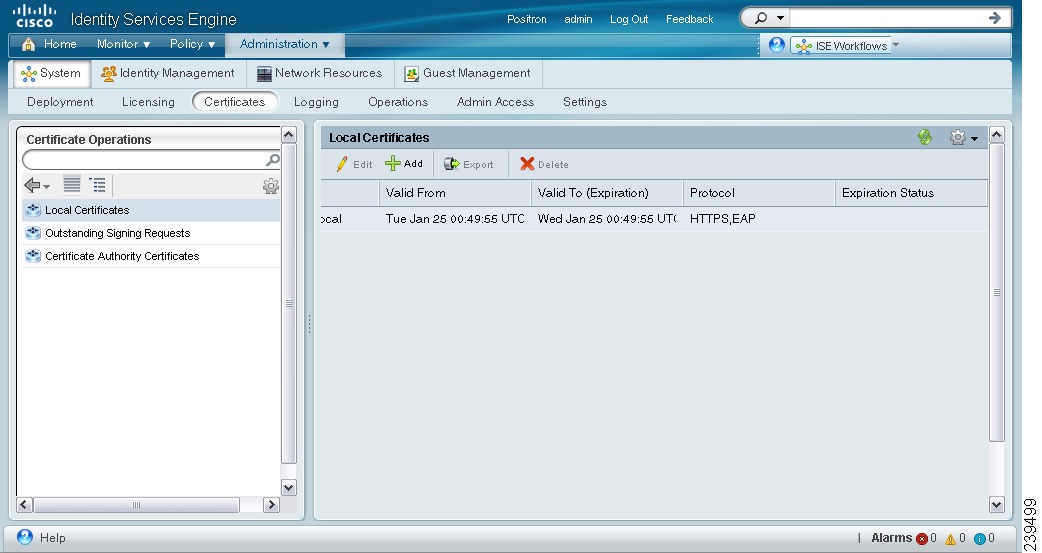The width and height of the screenshot is (1042, 553).
Task: Click the right panel scroll down arrow
Action: (996, 504)
